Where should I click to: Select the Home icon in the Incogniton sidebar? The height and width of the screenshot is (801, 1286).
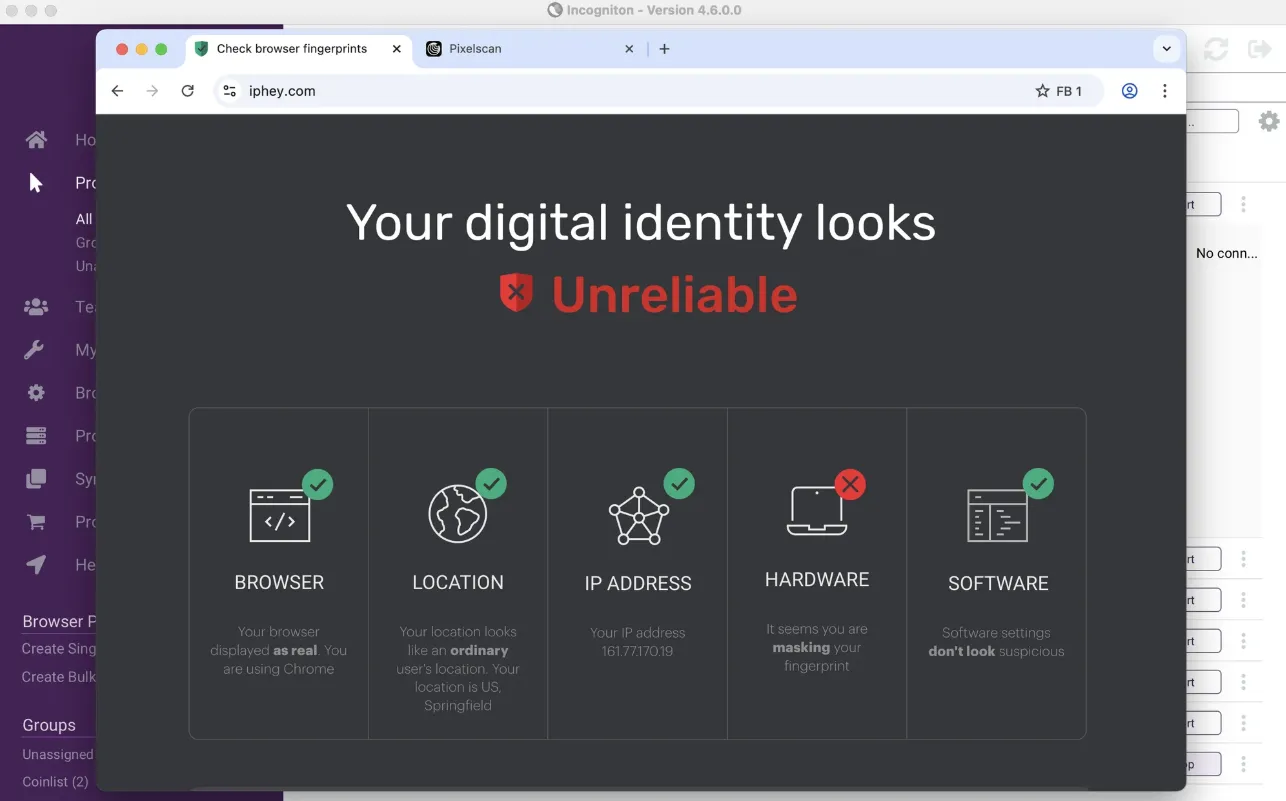[x=36, y=139]
